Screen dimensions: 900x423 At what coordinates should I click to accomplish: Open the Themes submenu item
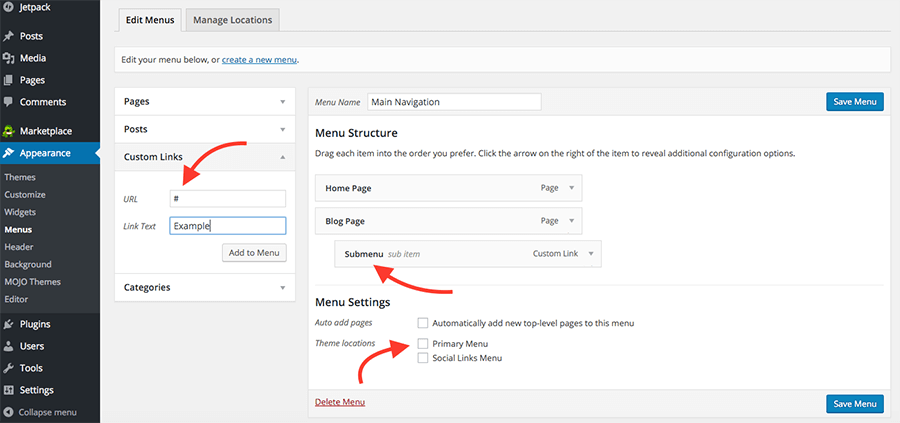pos(20,177)
